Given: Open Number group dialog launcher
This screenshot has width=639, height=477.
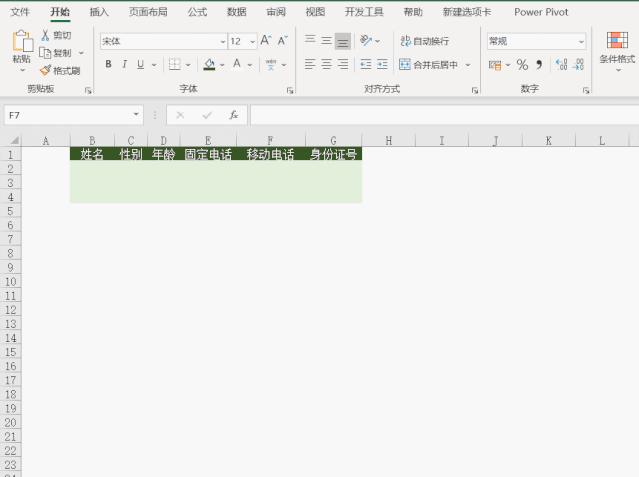Looking at the screenshot, I should pyautogui.click(x=586, y=91).
